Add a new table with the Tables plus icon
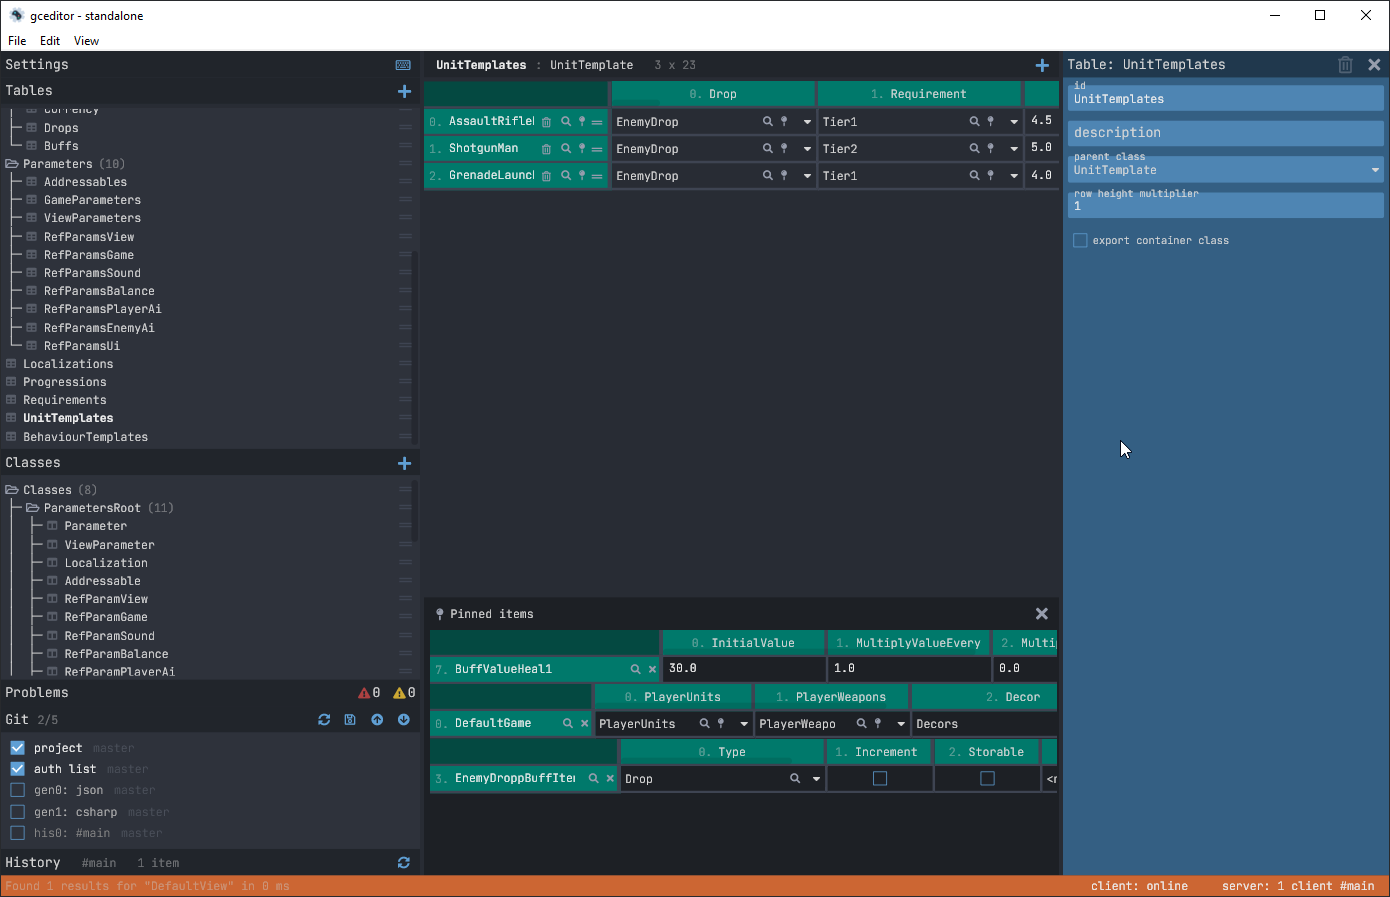Screen dimensions: 1390x897 [x=404, y=91]
